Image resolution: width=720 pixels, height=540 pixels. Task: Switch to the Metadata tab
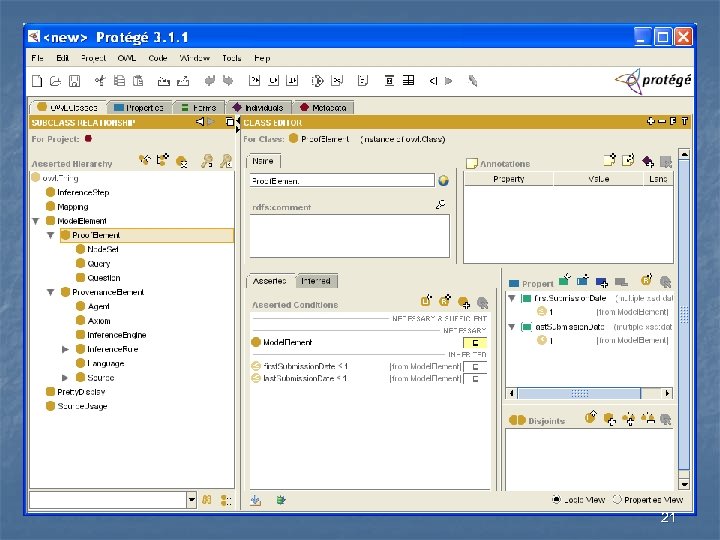click(324, 108)
